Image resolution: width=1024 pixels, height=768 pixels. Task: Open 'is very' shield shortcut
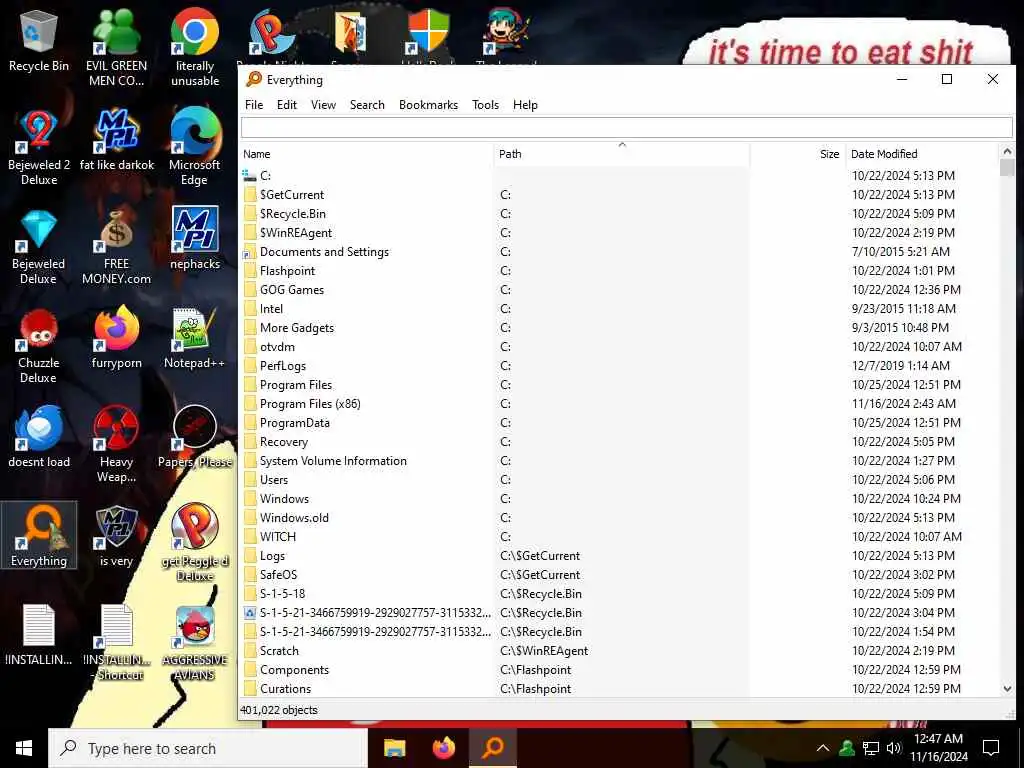pos(116,536)
